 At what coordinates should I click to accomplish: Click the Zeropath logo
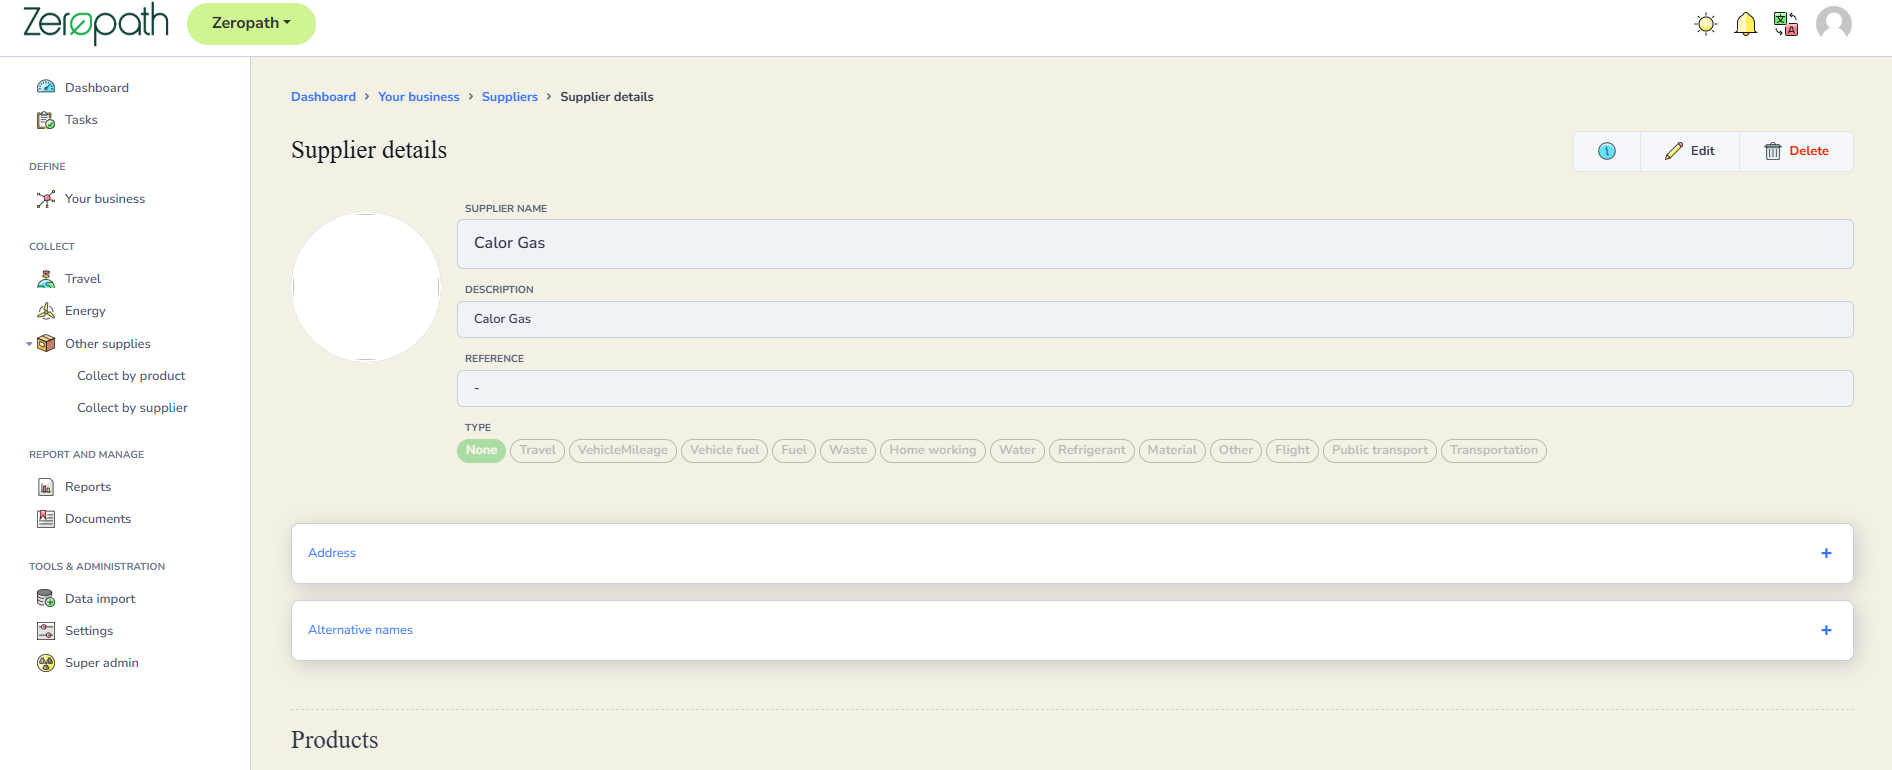point(96,23)
